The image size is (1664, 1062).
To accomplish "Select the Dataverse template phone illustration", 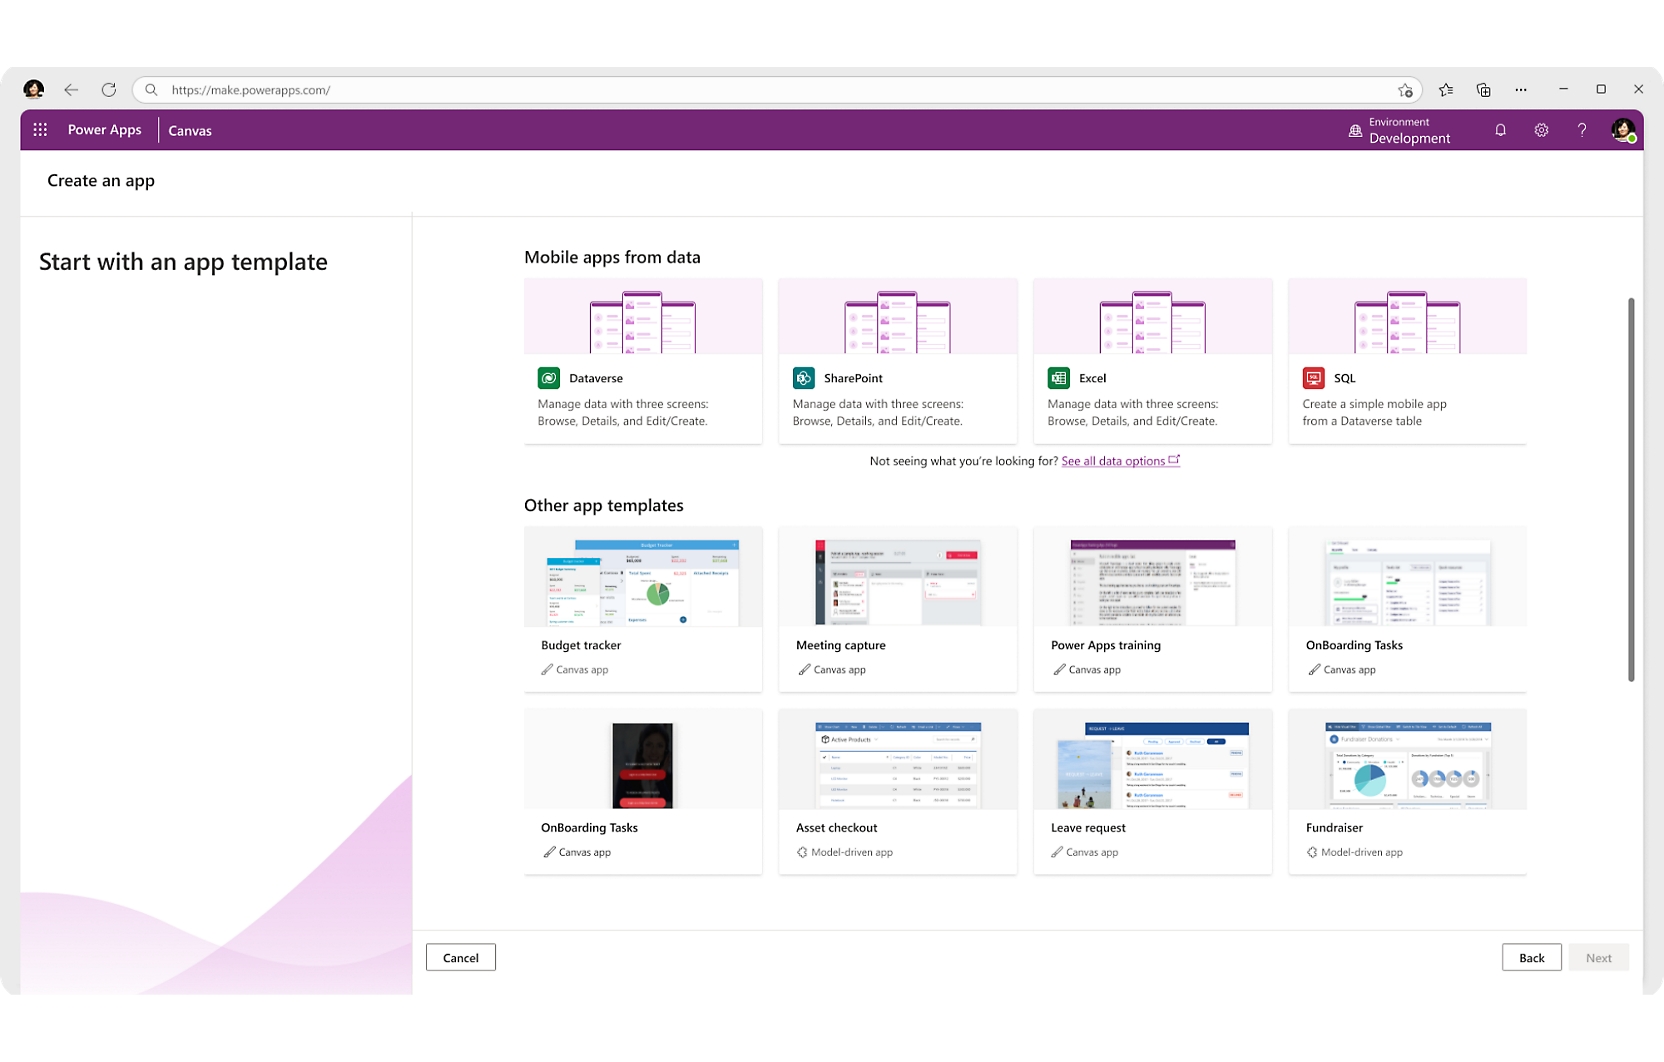I will [643, 321].
